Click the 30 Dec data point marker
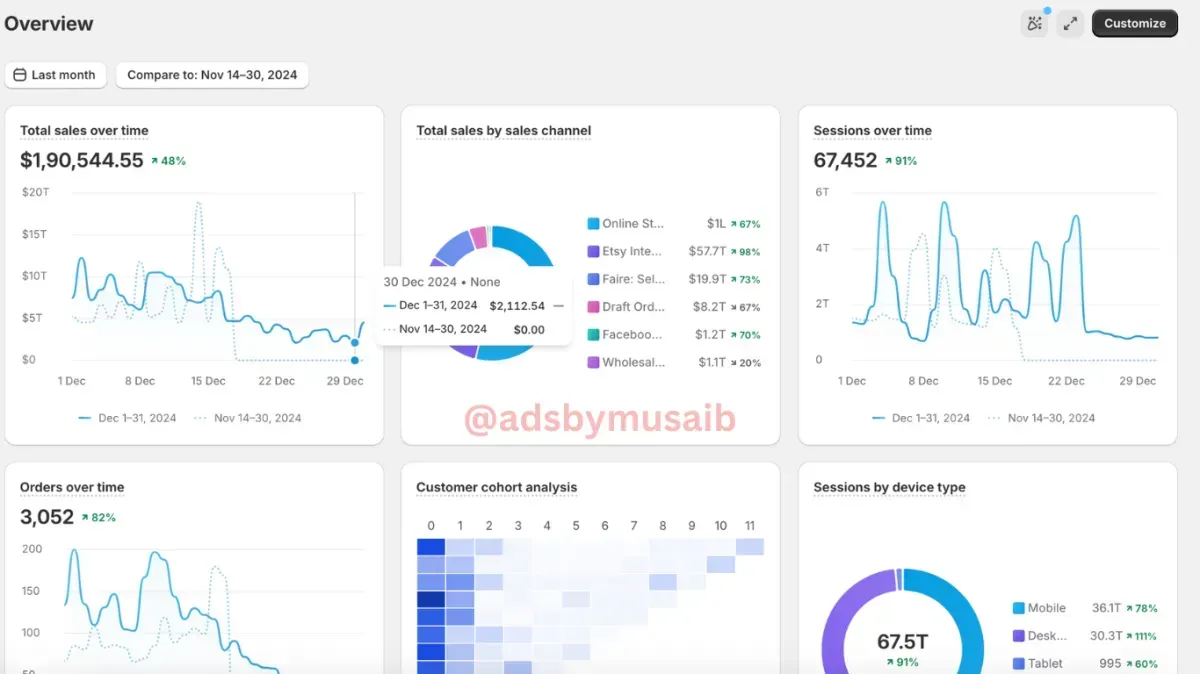1200x674 pixels. pyautogui.click(x=355, y=343)
